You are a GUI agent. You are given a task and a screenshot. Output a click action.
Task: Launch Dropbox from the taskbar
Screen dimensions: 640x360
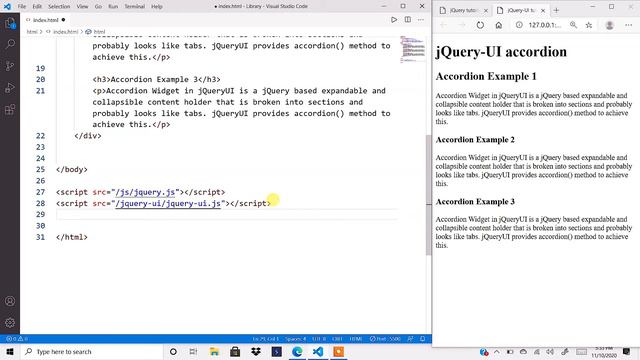256,351
